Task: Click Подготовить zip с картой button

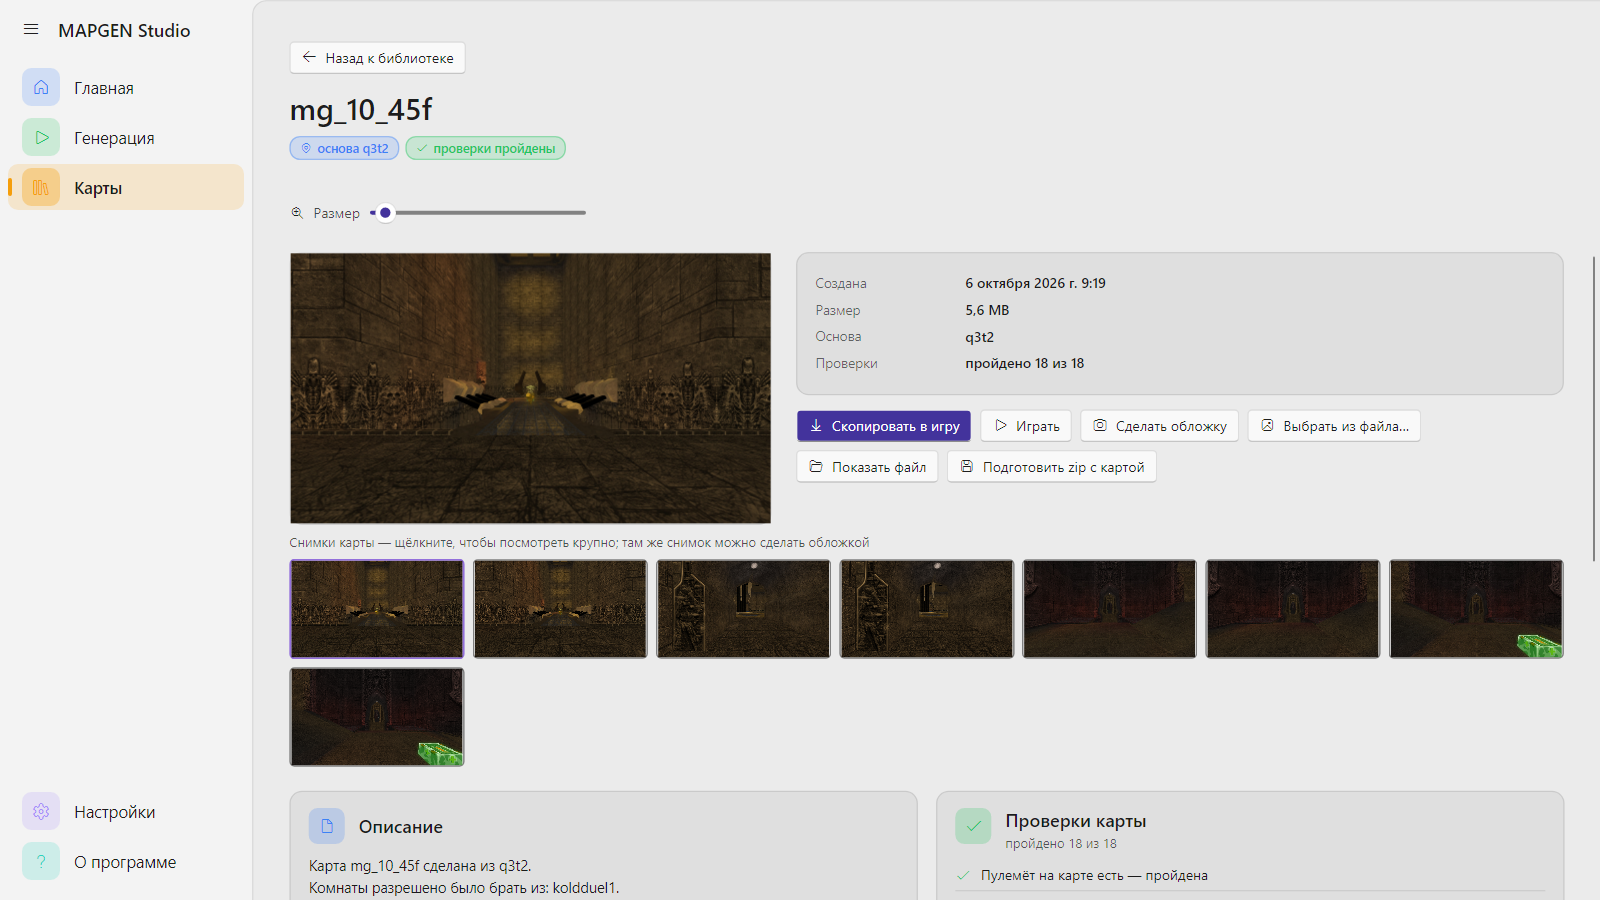Action: (x=1052, y=467)
